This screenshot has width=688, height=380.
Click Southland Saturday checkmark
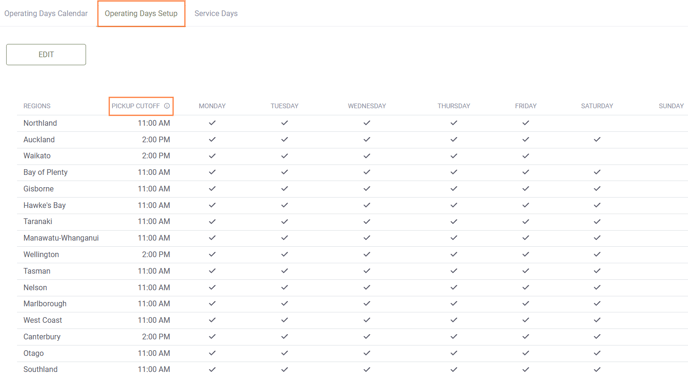point(597,369)
